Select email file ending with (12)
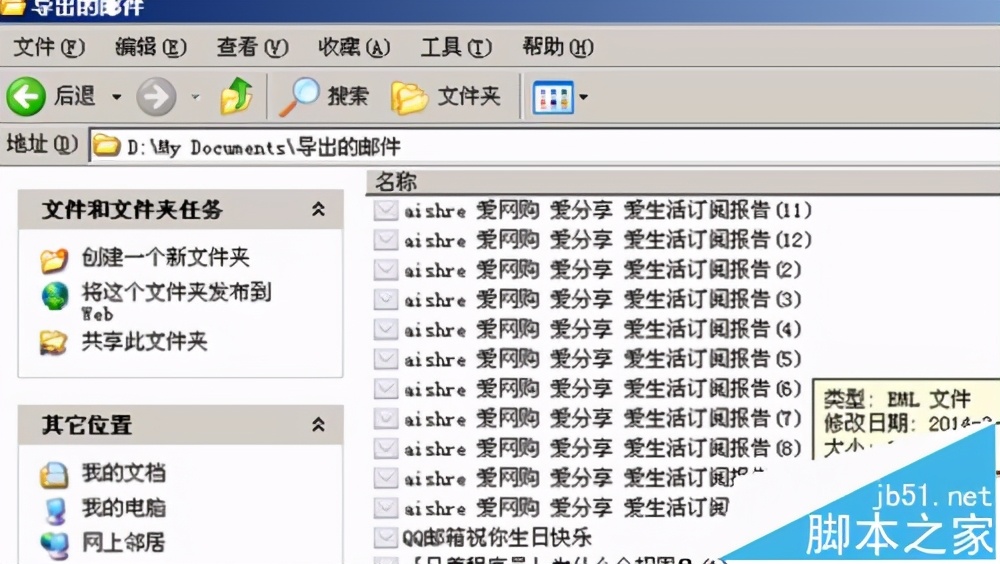Viewport: 1000px width, 564px height. click(x=607, y=240)
